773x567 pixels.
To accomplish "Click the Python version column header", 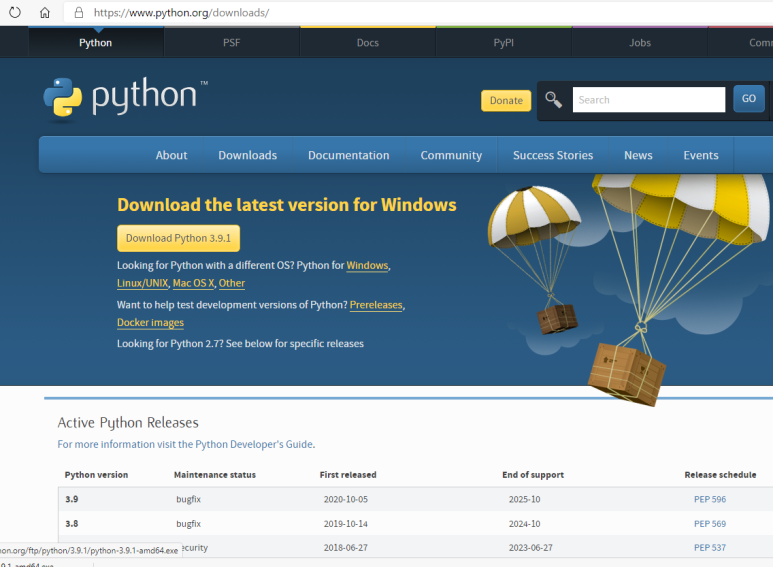I will pyautogui.click(x=96, y=475).
